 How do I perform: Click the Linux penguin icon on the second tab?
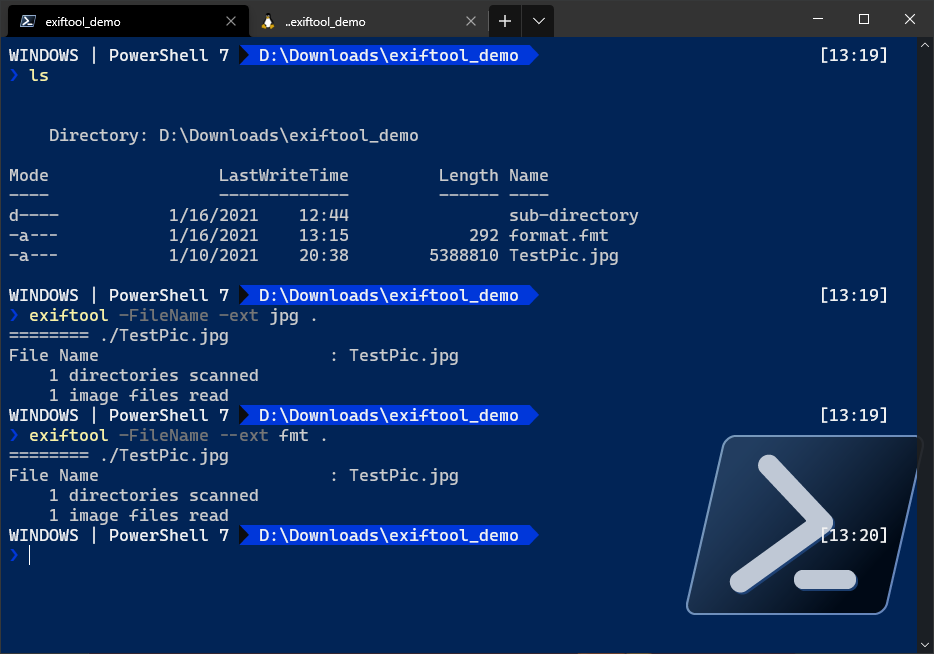(268, 21)
